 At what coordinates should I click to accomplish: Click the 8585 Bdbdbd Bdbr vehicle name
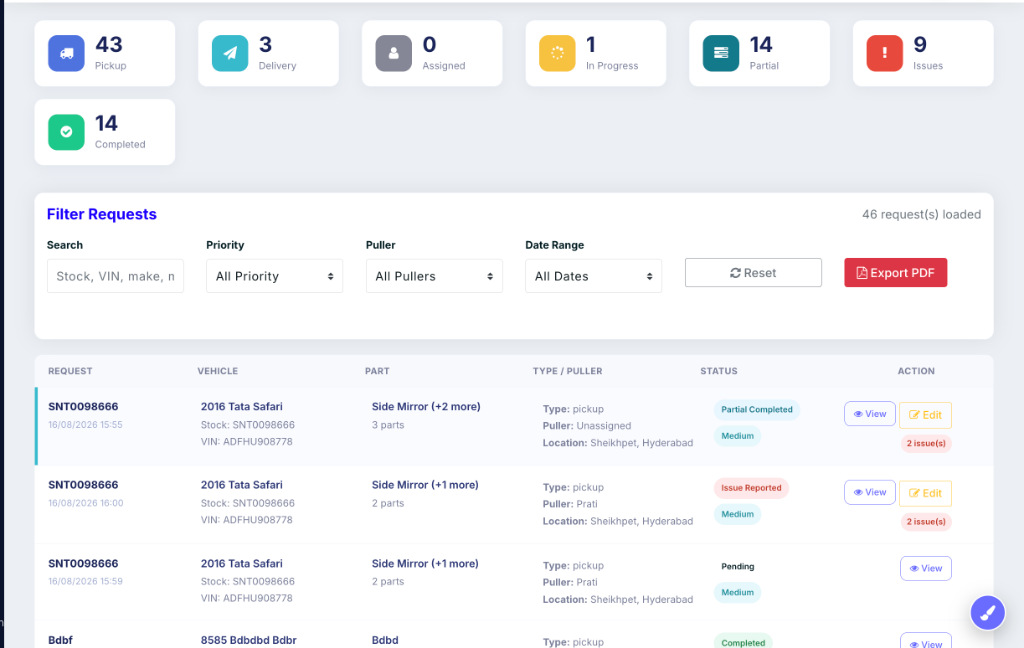click(248, 640)
